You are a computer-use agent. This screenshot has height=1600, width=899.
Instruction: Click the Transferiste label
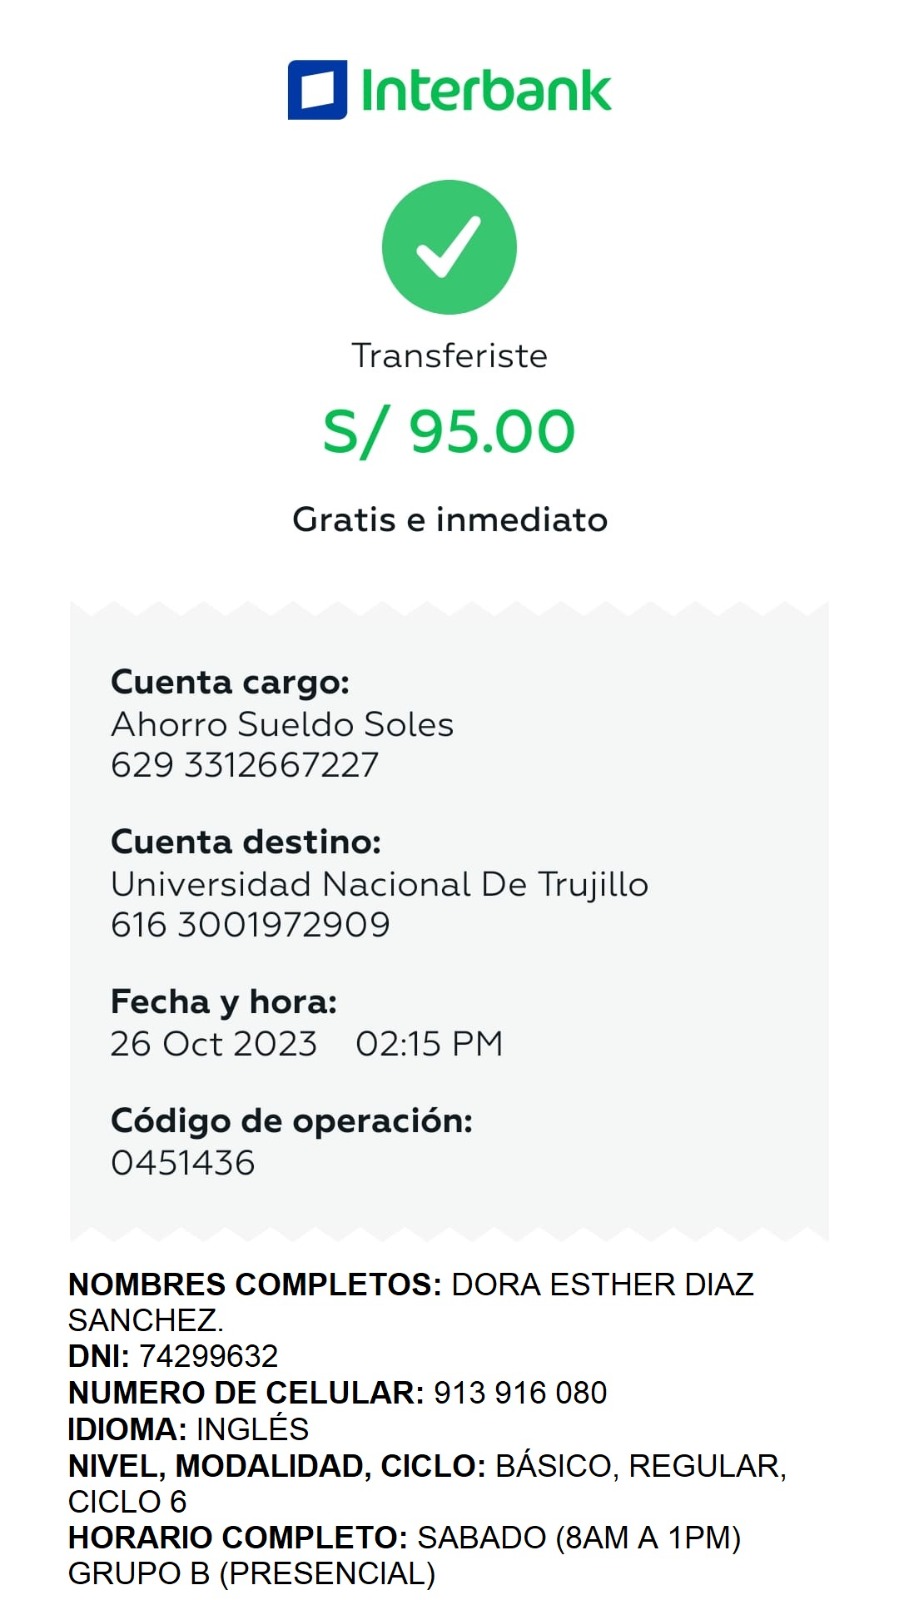(449, 356)
